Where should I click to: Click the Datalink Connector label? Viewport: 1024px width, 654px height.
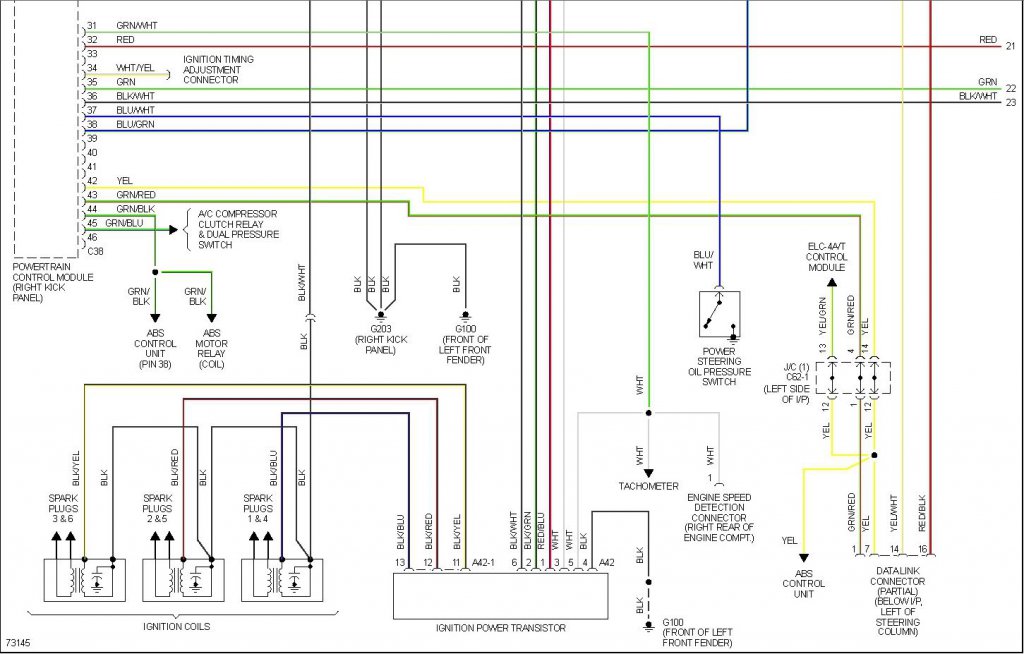(x=898, y=601)
